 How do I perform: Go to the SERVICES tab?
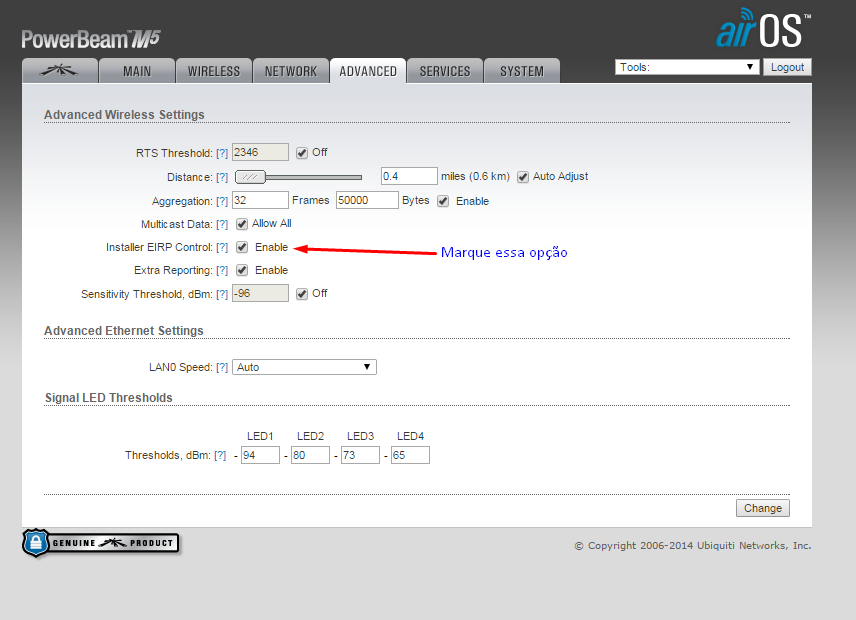point(445,71)
